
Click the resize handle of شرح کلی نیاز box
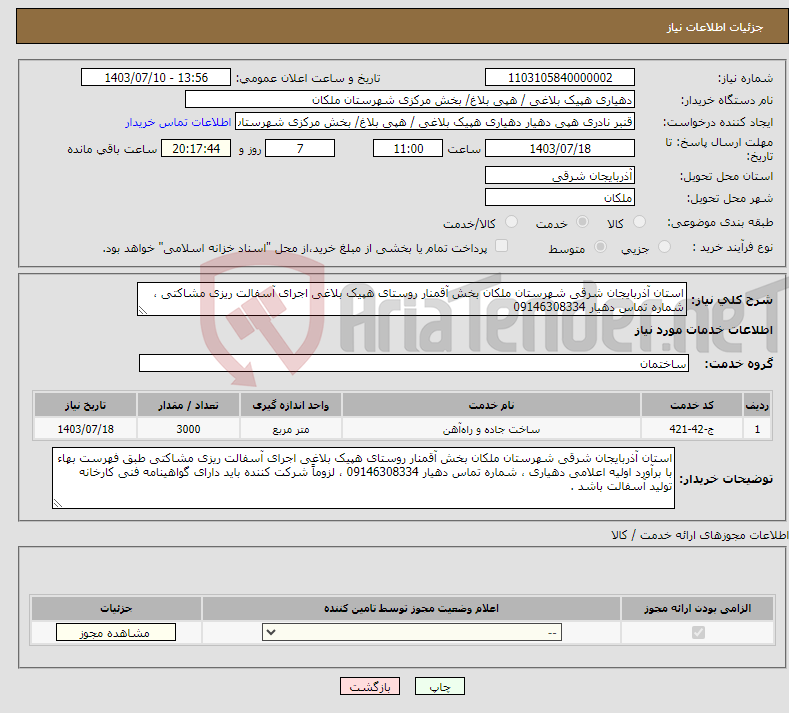pyautogui.click(x=142, y=310)
